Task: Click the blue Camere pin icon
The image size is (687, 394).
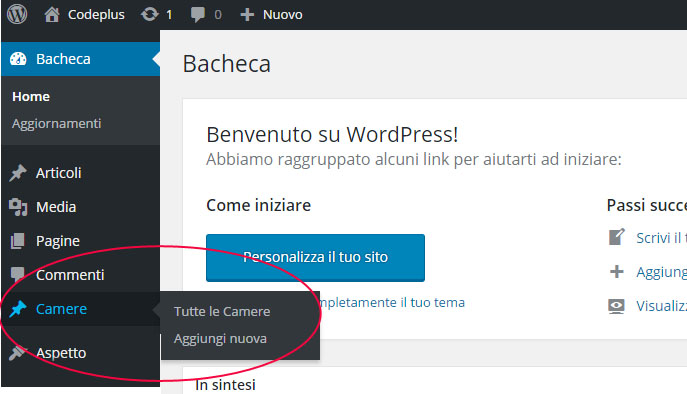Action: (18, 309)
